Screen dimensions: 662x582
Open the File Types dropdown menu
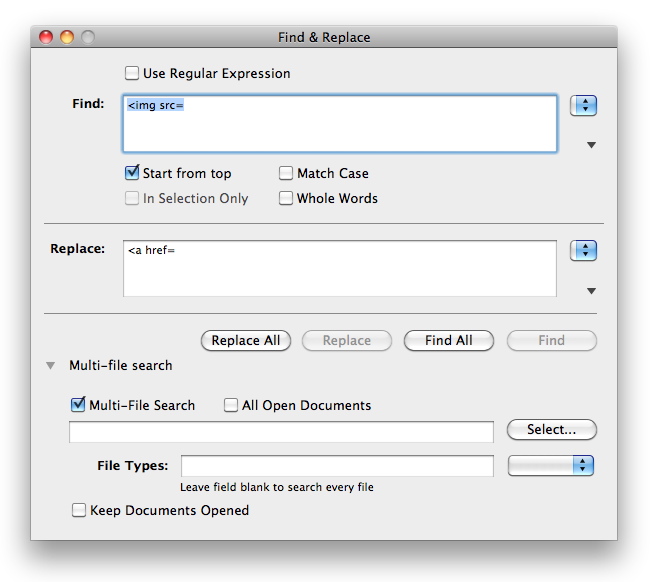(551, 465)
